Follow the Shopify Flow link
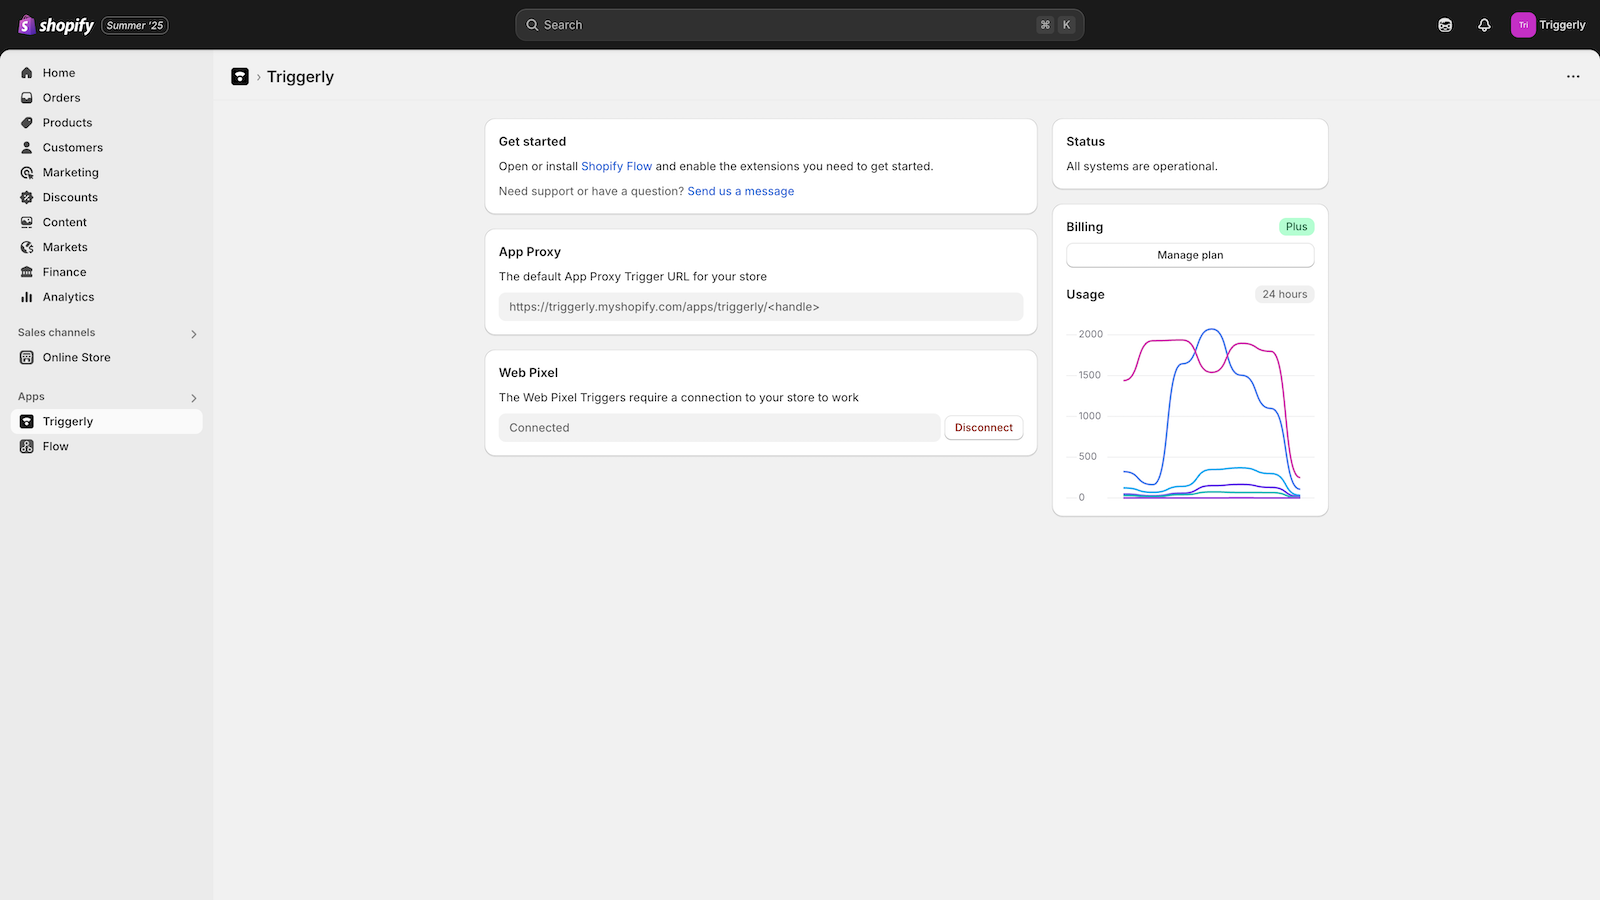This screenshot has height=900, width=1600. [616, 167]
